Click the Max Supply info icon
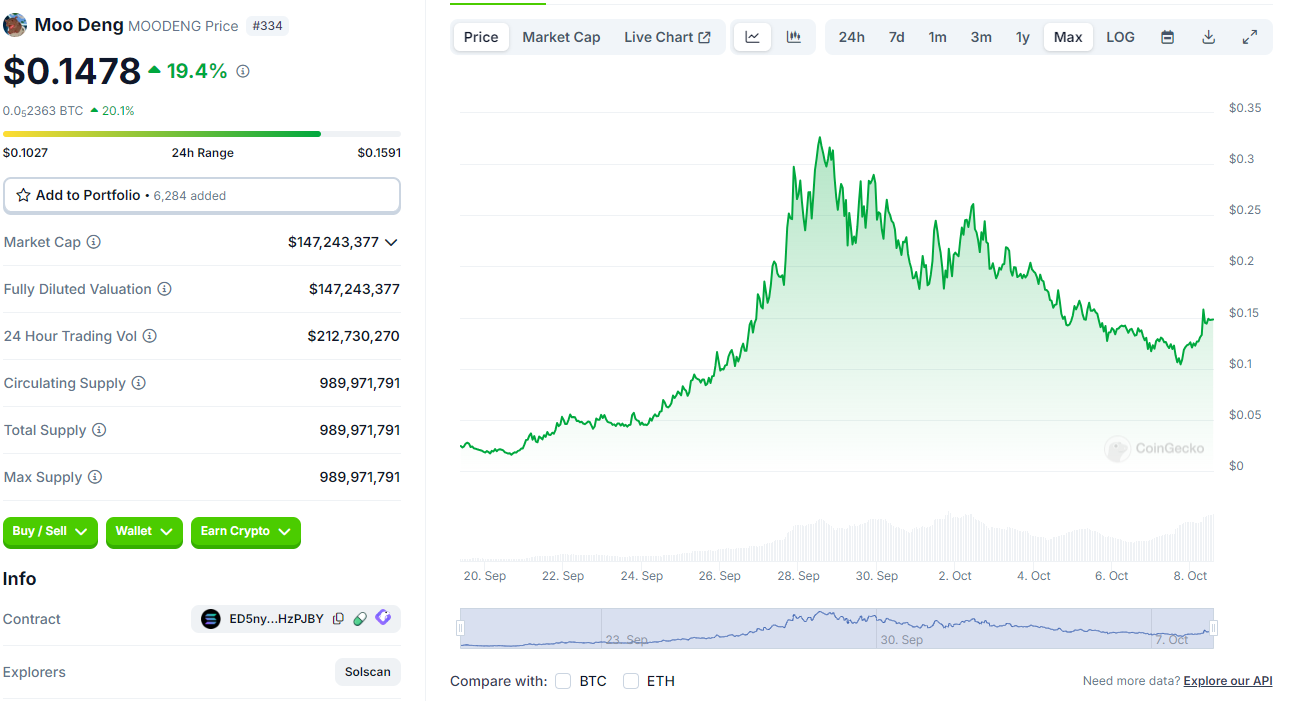1306x701 pixels. (x=95, y=477)
